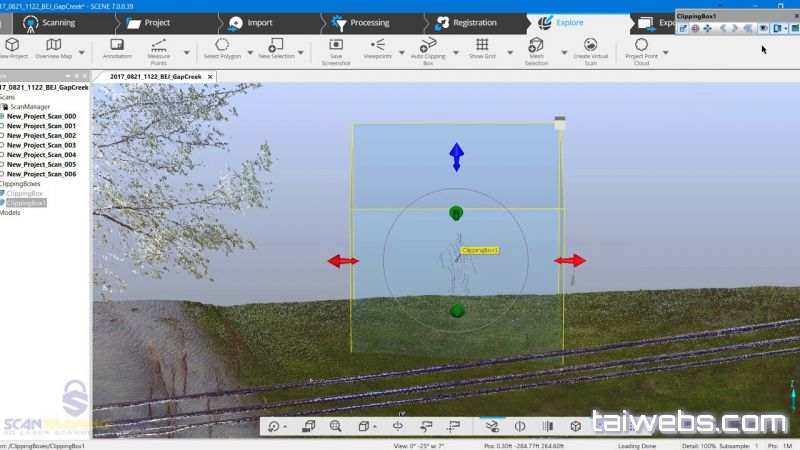Screen dimensions: 800x450
Task: Click the ClippingBox1 label in the 3D view
Action: (x=480, y=250)
